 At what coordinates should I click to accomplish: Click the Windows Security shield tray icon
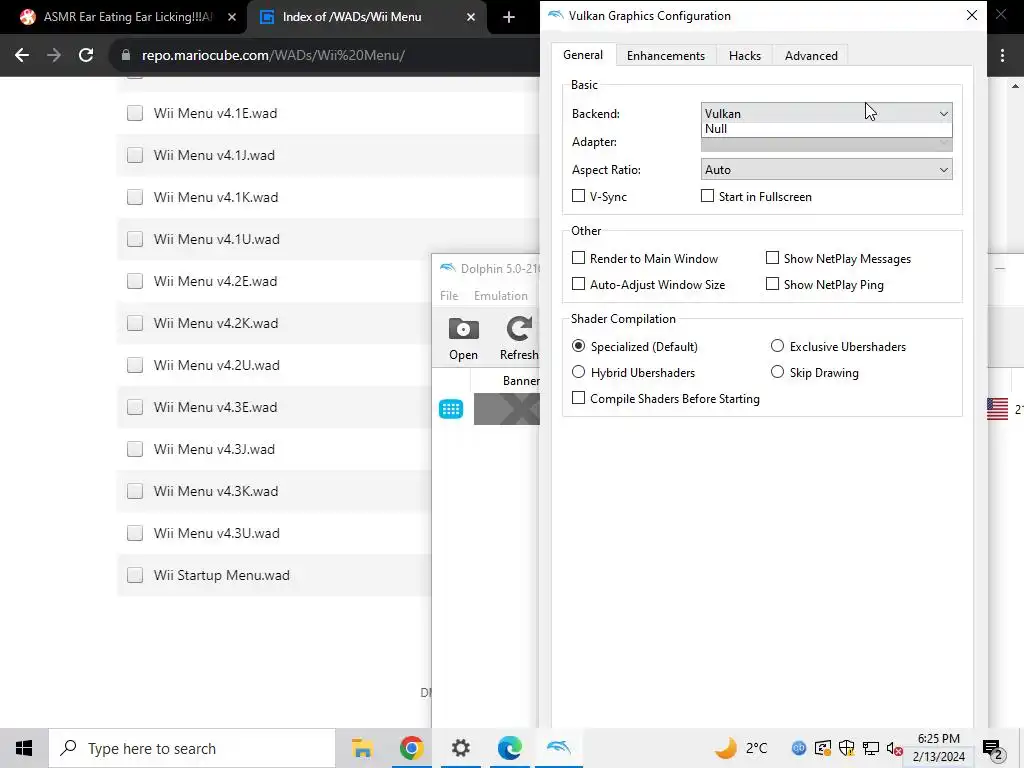[846, 748]
